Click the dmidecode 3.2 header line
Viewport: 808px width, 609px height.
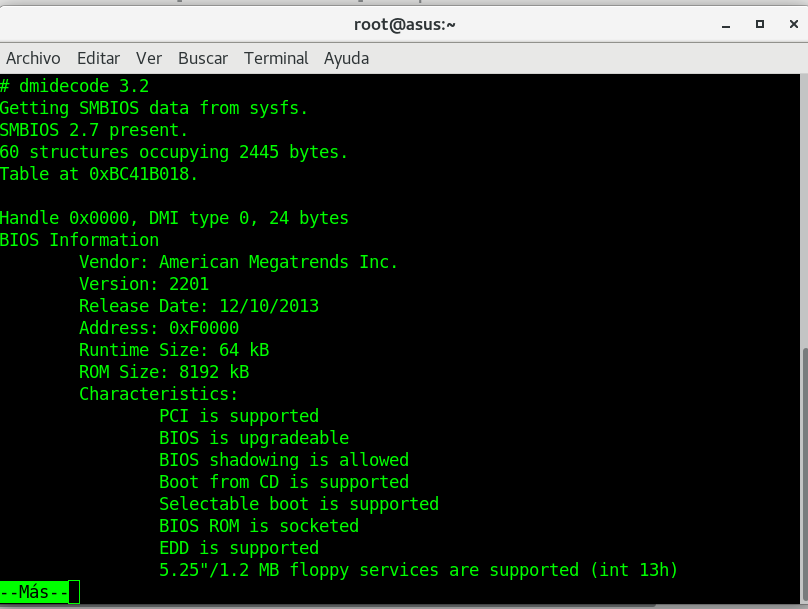[x=75, y=86]
